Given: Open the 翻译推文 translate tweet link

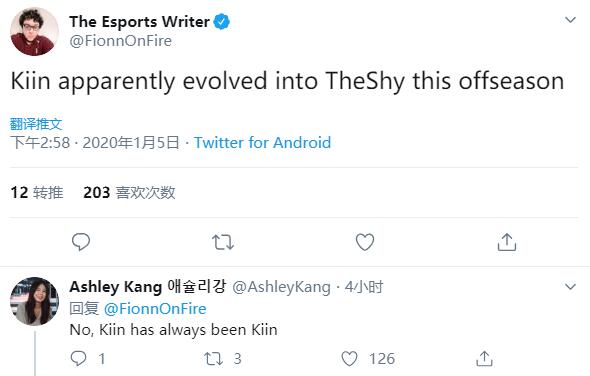Looking at the screenshot, I should pyautogui.click(x=36, y=124).
